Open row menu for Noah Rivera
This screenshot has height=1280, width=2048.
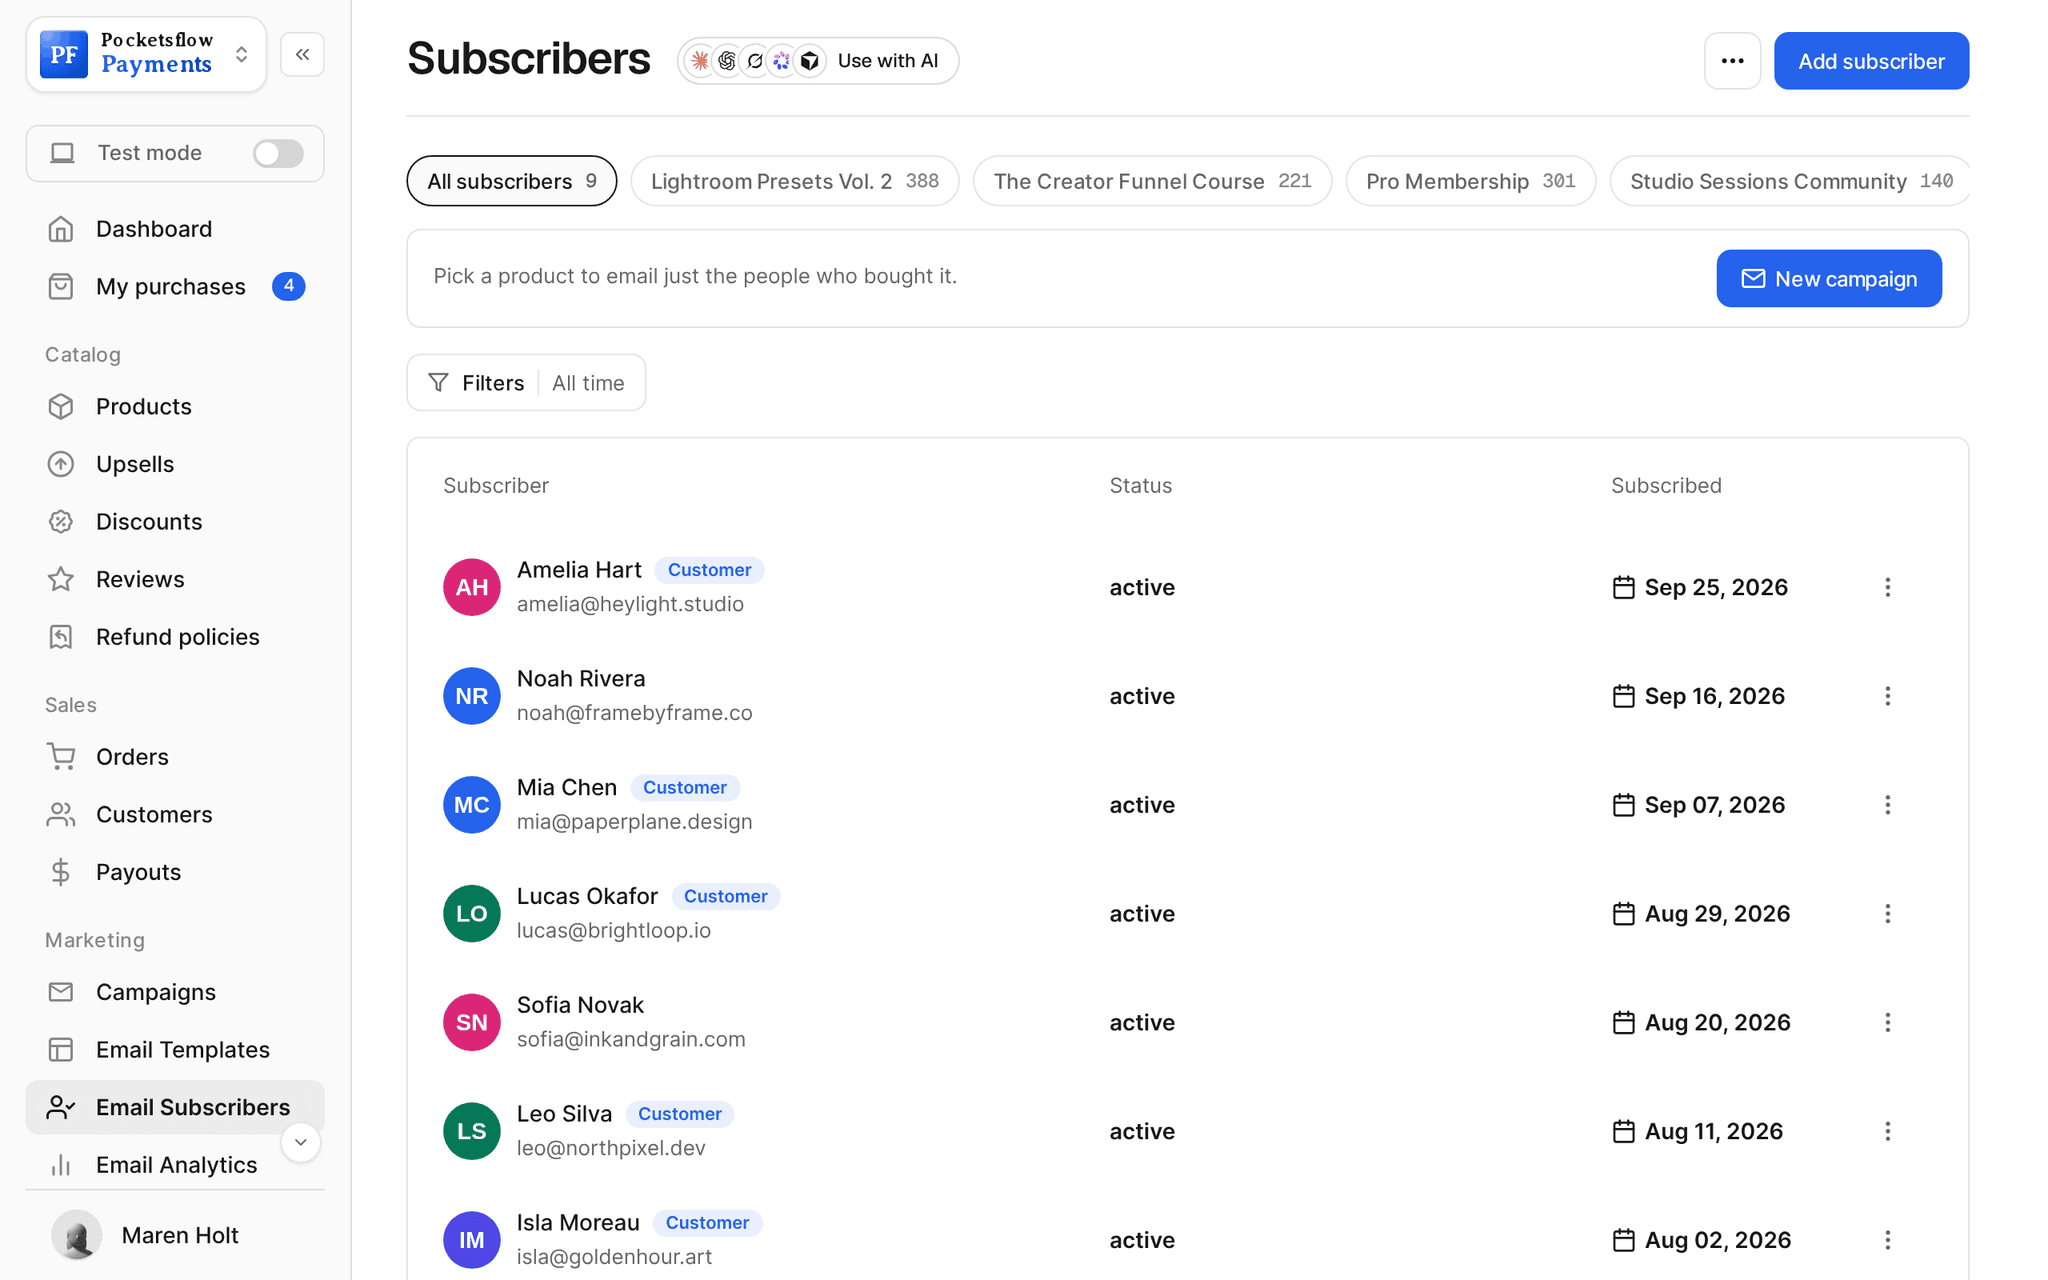1888,696
